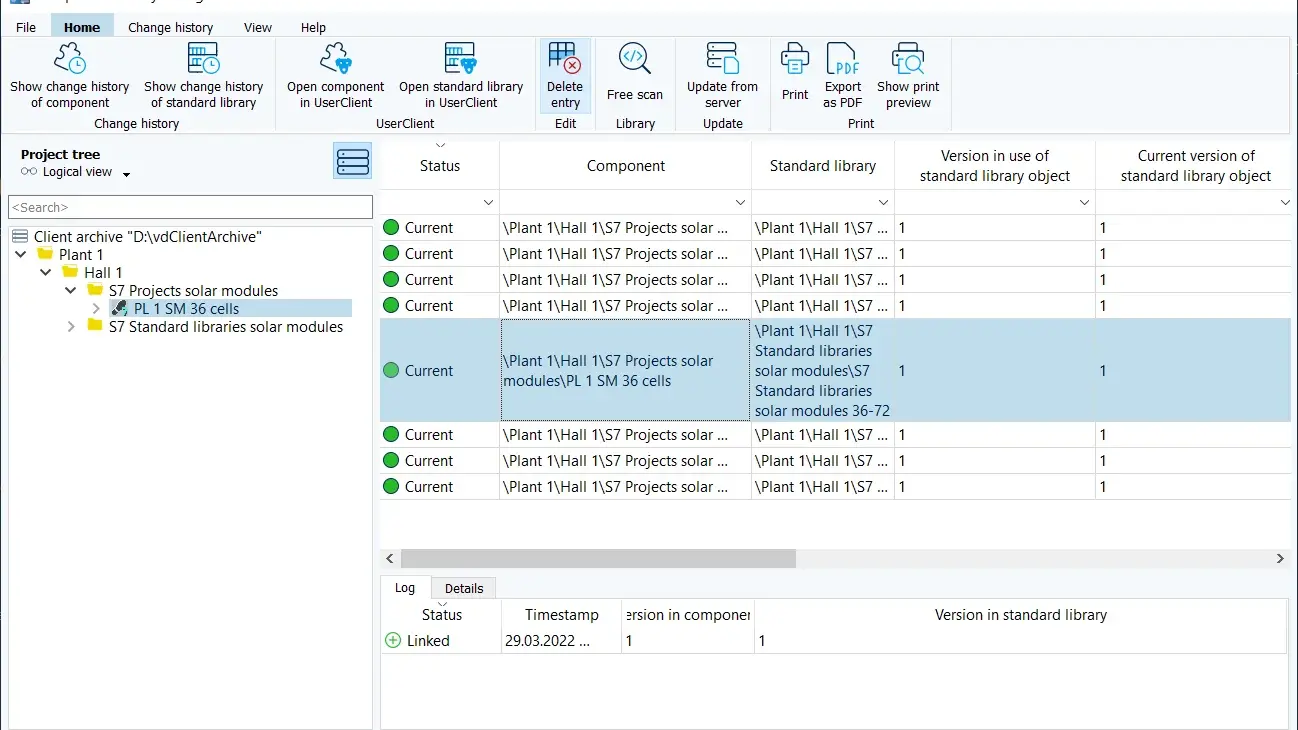
Task: Click the S7 Standard libraries solar modules folder icon
Action: click(x=95, y=327)
